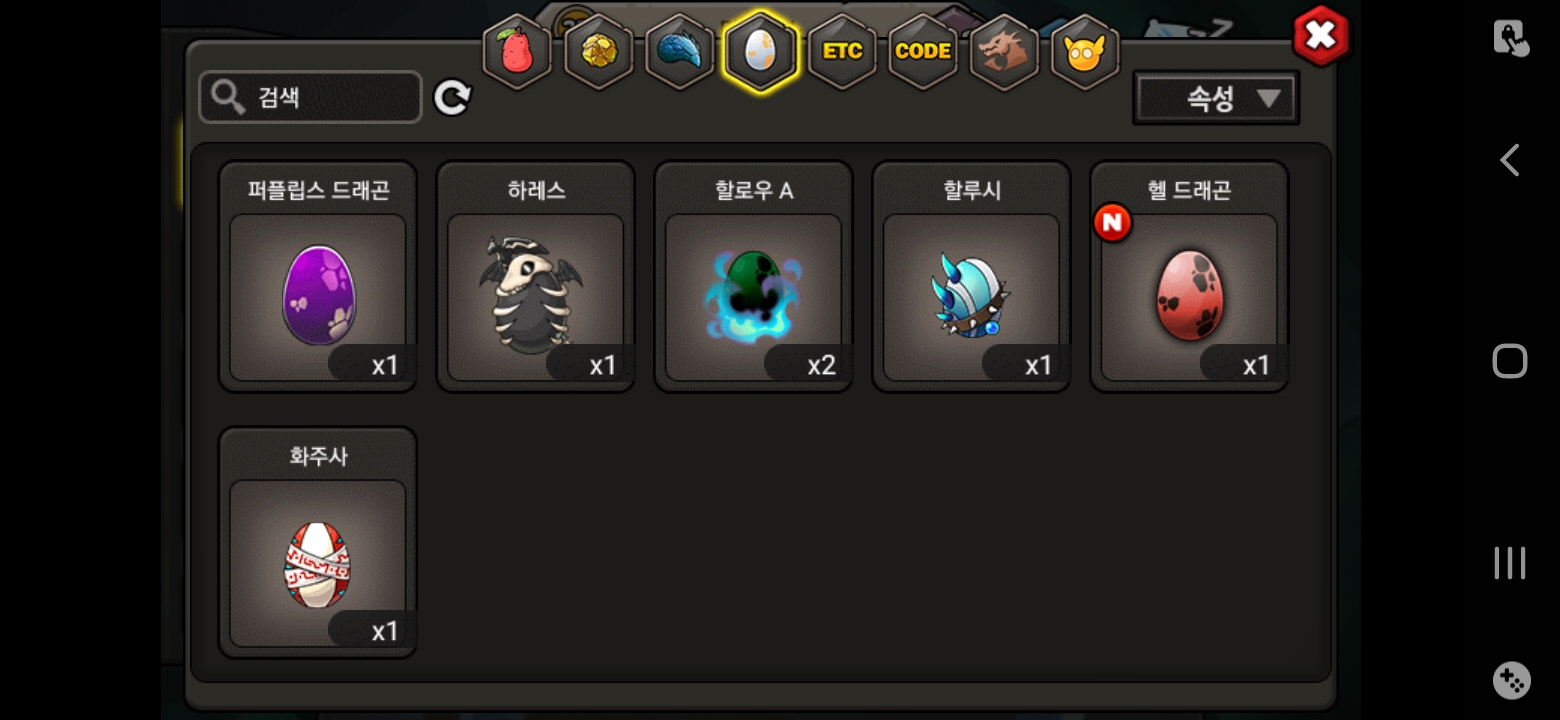Open the yellow horned face tab
Viewport: 1560px width, 720px height.
(1085, 52)
